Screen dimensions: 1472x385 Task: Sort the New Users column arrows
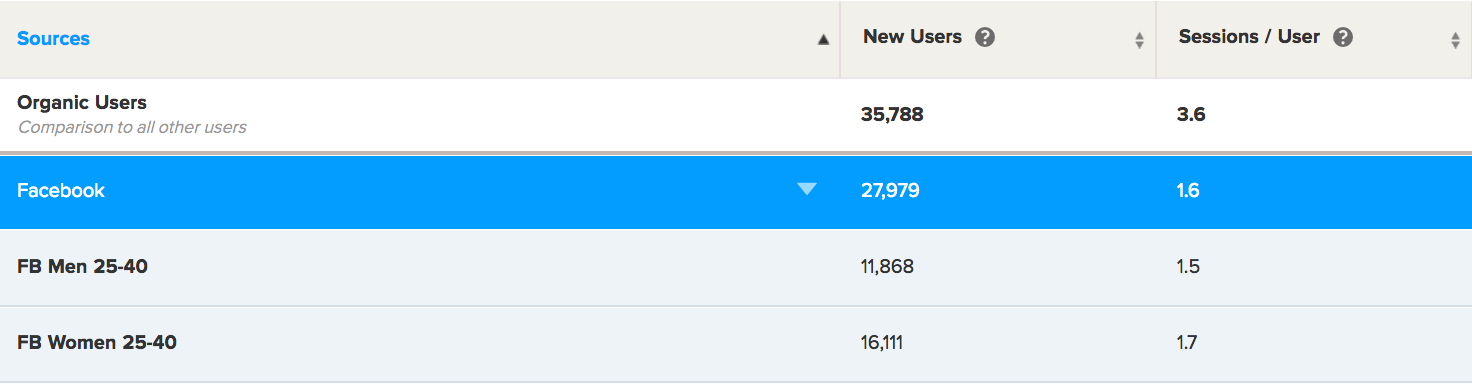click(x=1139, y=40)
